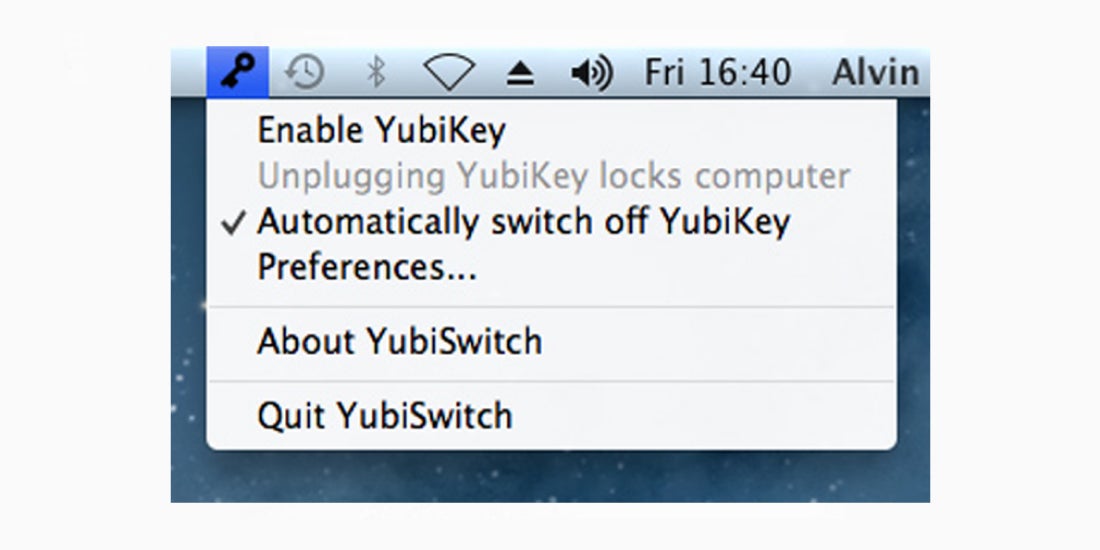Viewport: 1100px width, 550px height.
Task: Click desktop wallpaper right of the dropdown menu
Action: coord(913,281)
